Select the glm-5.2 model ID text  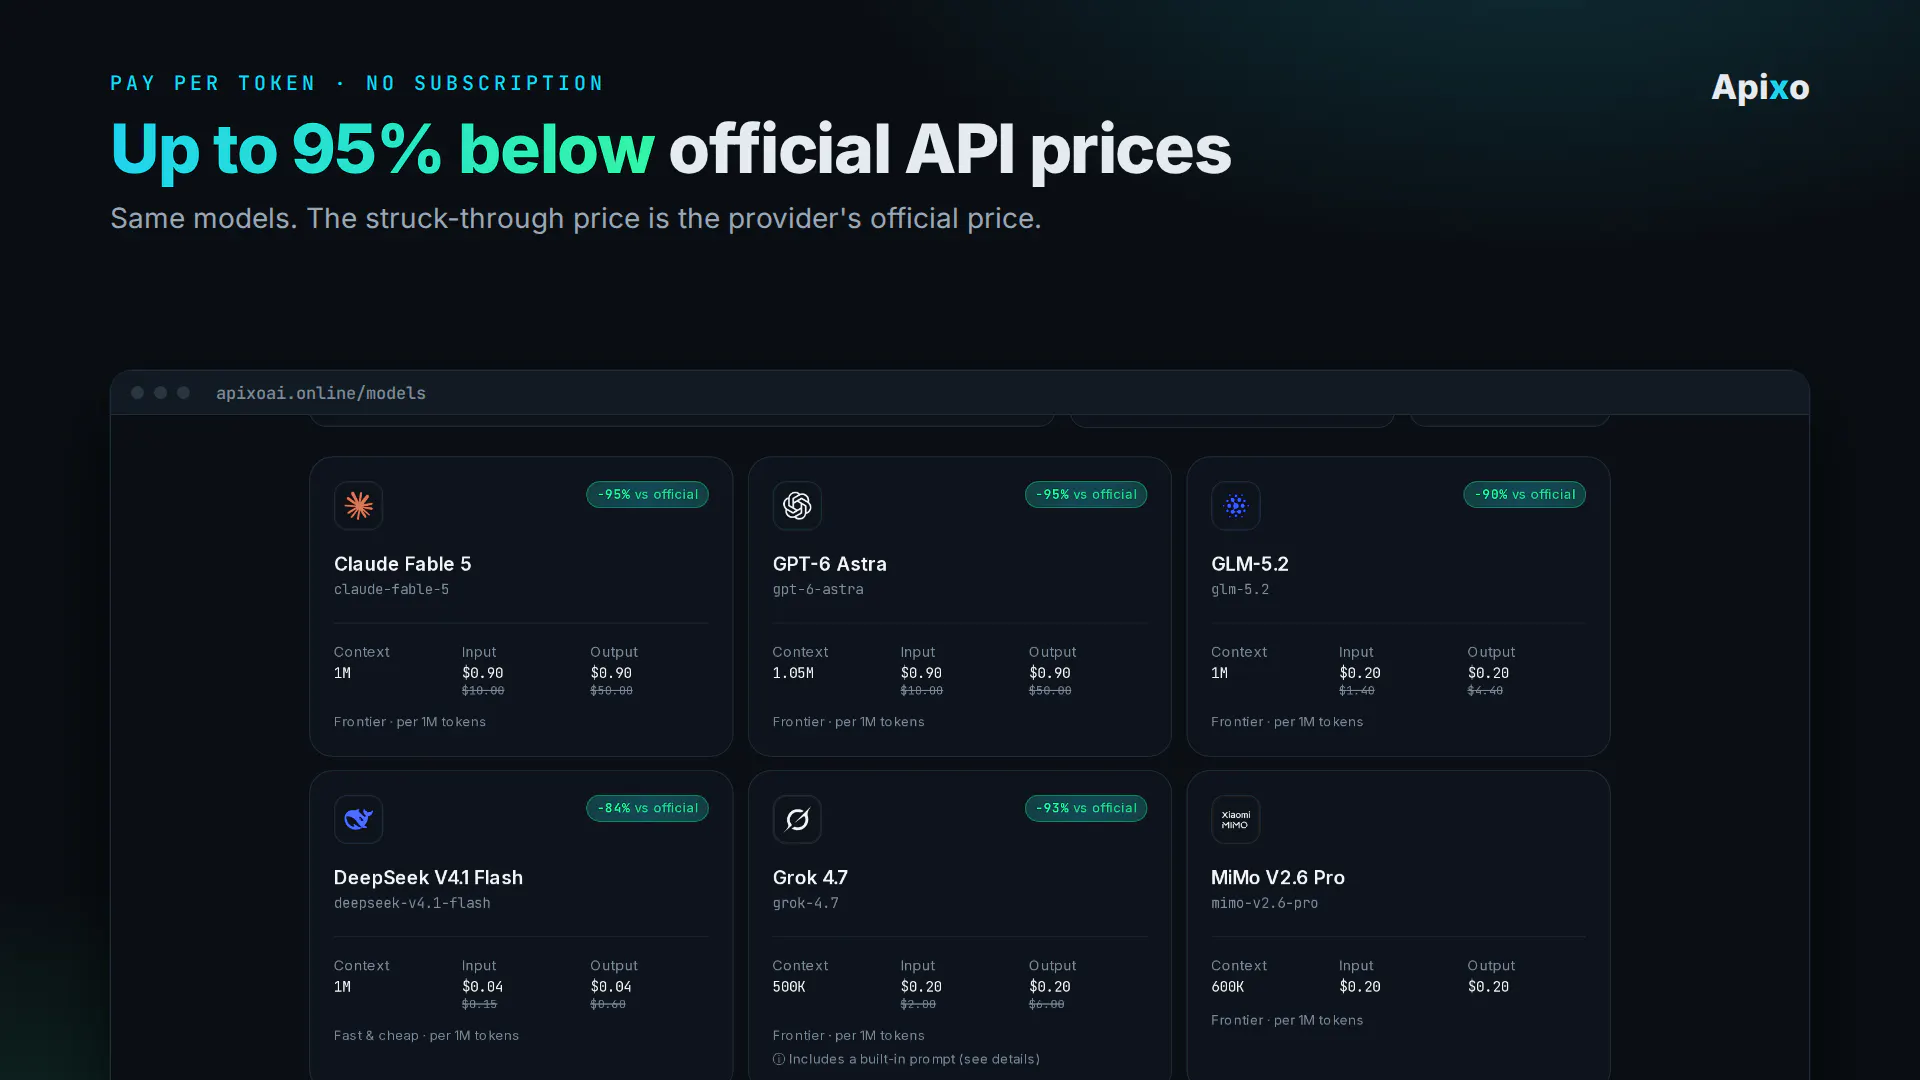[x=1240, y=589]
